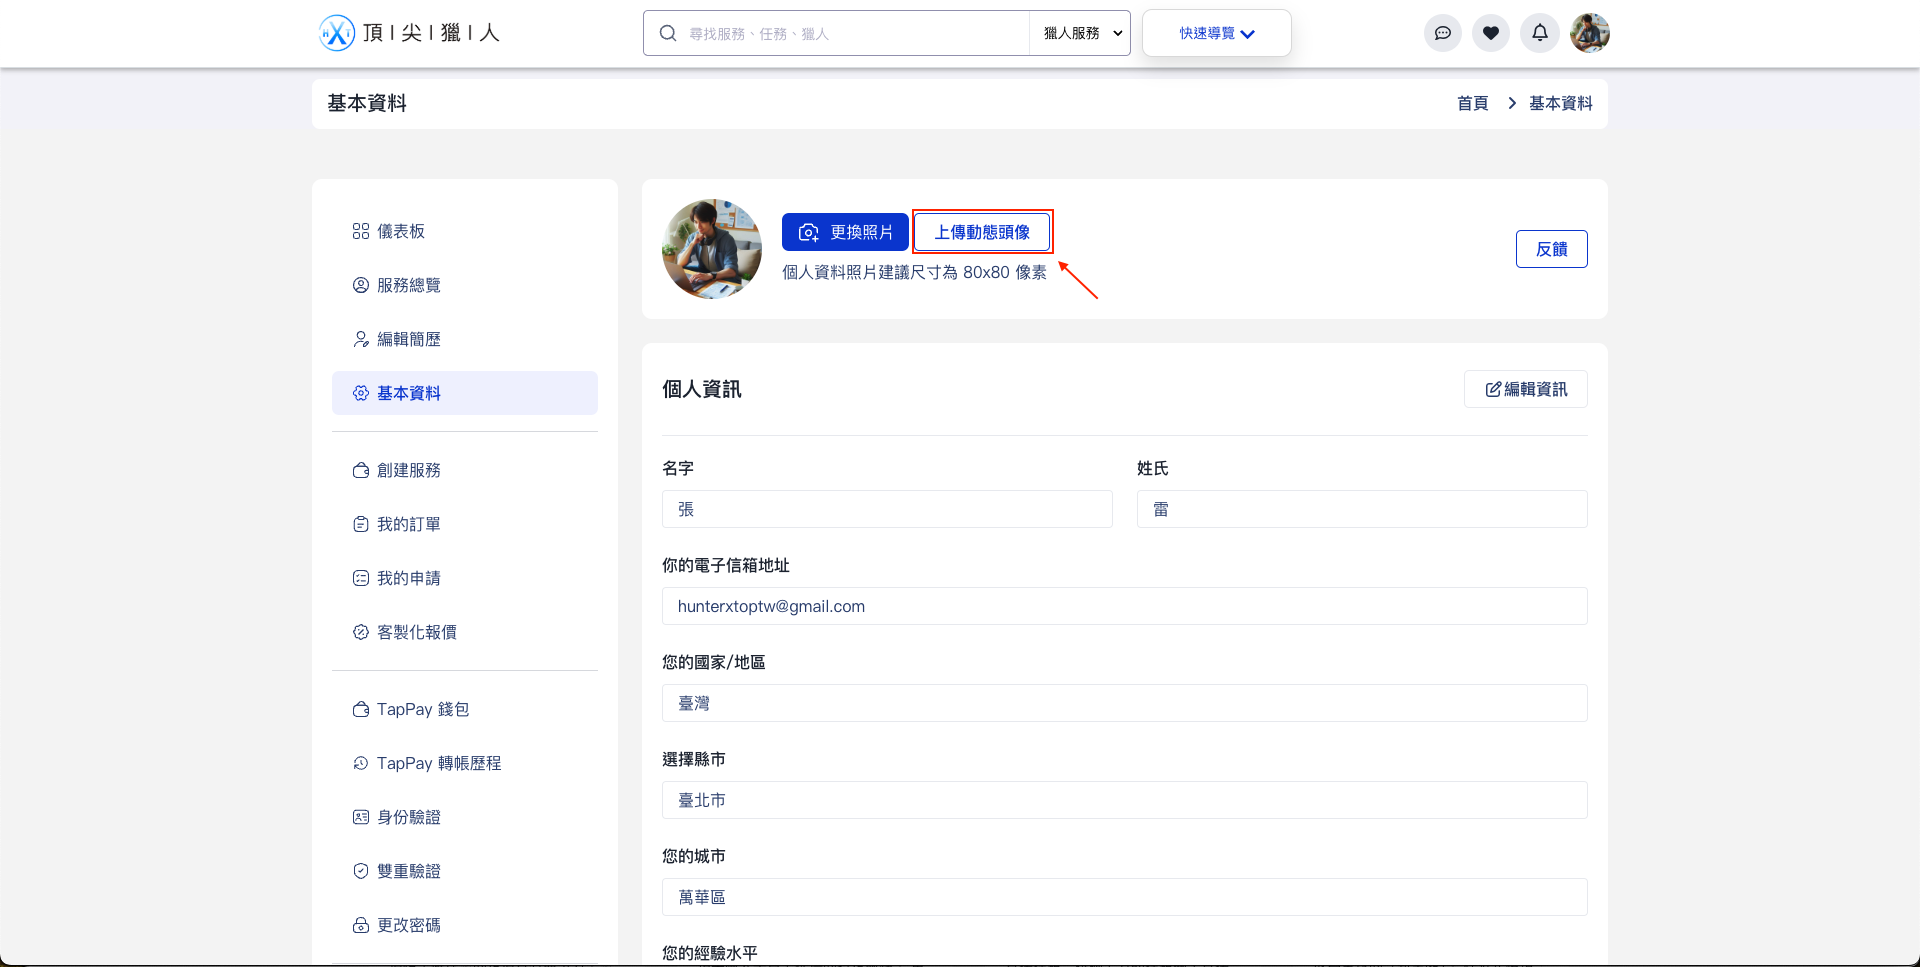Screen dimensions: 1920x967
Task: Select TapPay 錢包 in sidebar
Action: click(x=422, y=709)
